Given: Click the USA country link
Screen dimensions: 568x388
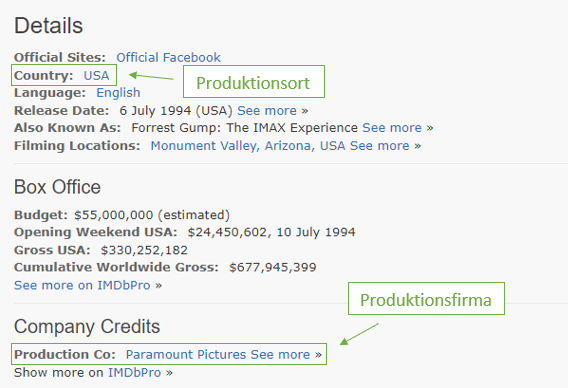Looking at the screenshot, I should click(96, 75).
